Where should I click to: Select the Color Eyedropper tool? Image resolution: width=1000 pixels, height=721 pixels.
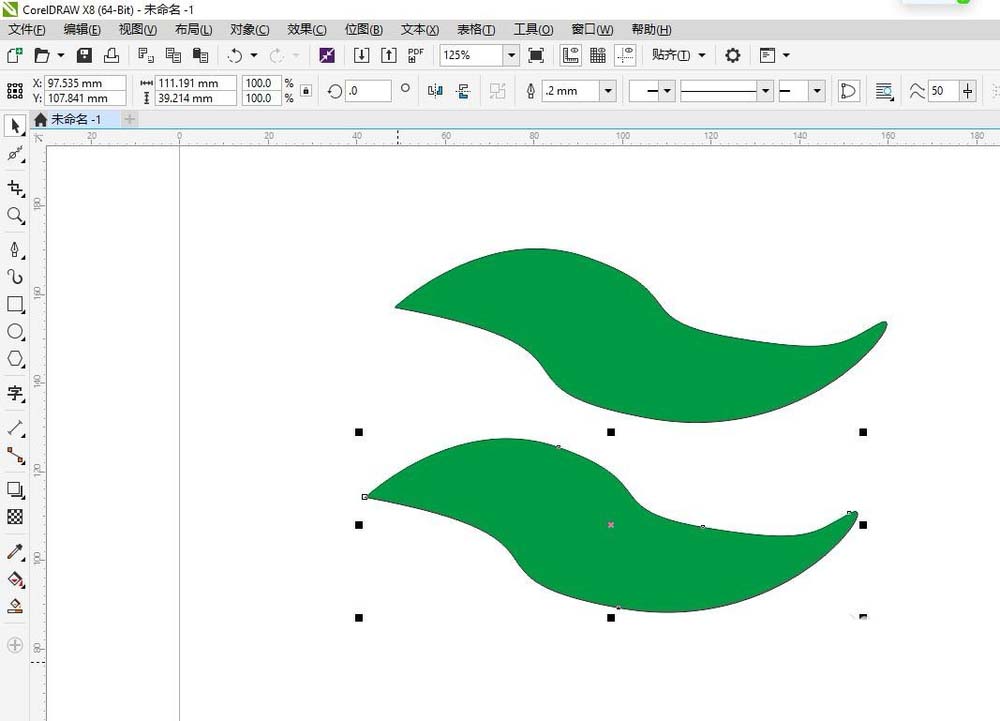(15, 551)
